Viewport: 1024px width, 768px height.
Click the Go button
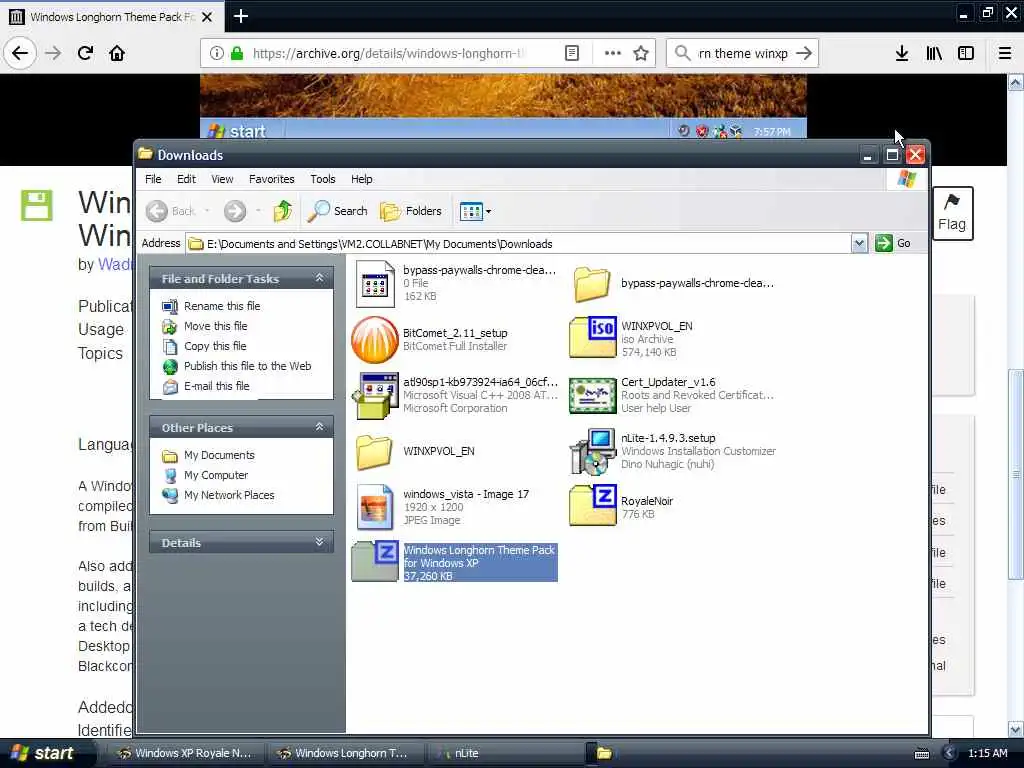click(893, 243)
